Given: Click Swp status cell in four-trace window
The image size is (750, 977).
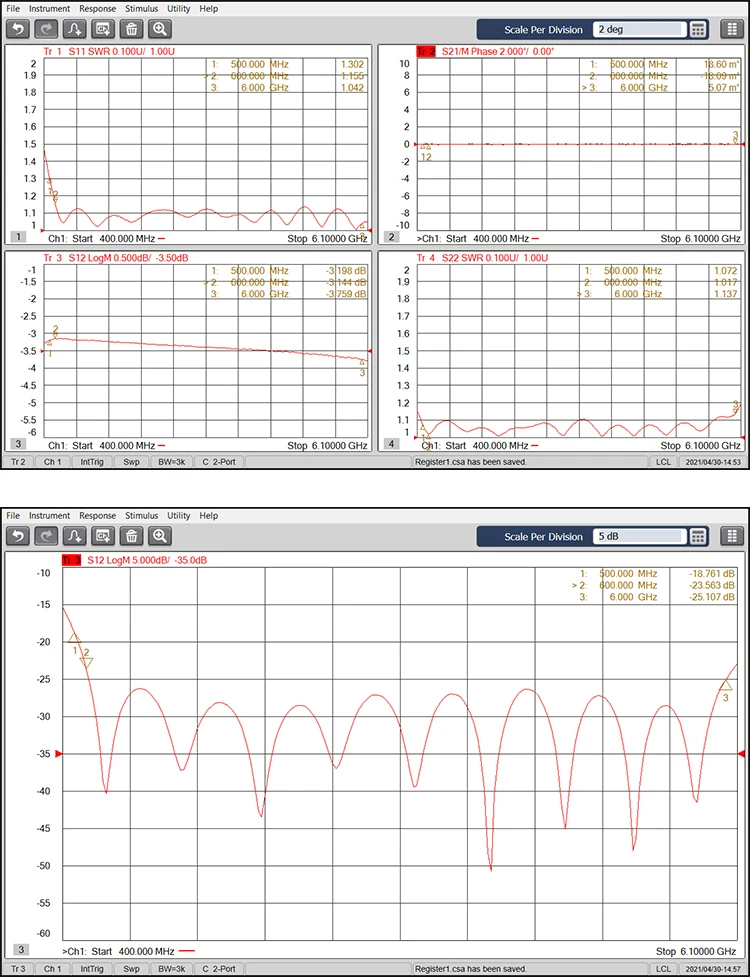Looking at the screenshot, I should 131,462.
